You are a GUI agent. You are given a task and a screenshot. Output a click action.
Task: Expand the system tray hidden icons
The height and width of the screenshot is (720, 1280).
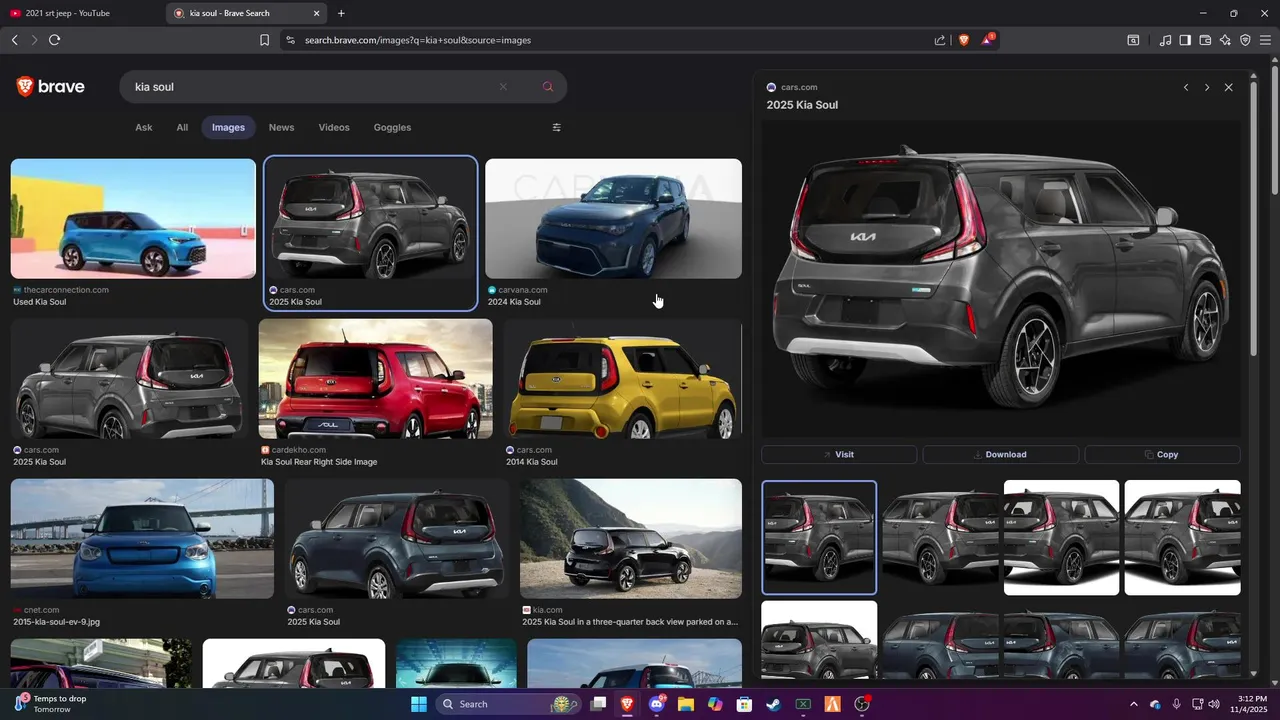(x=1133, y=704)
